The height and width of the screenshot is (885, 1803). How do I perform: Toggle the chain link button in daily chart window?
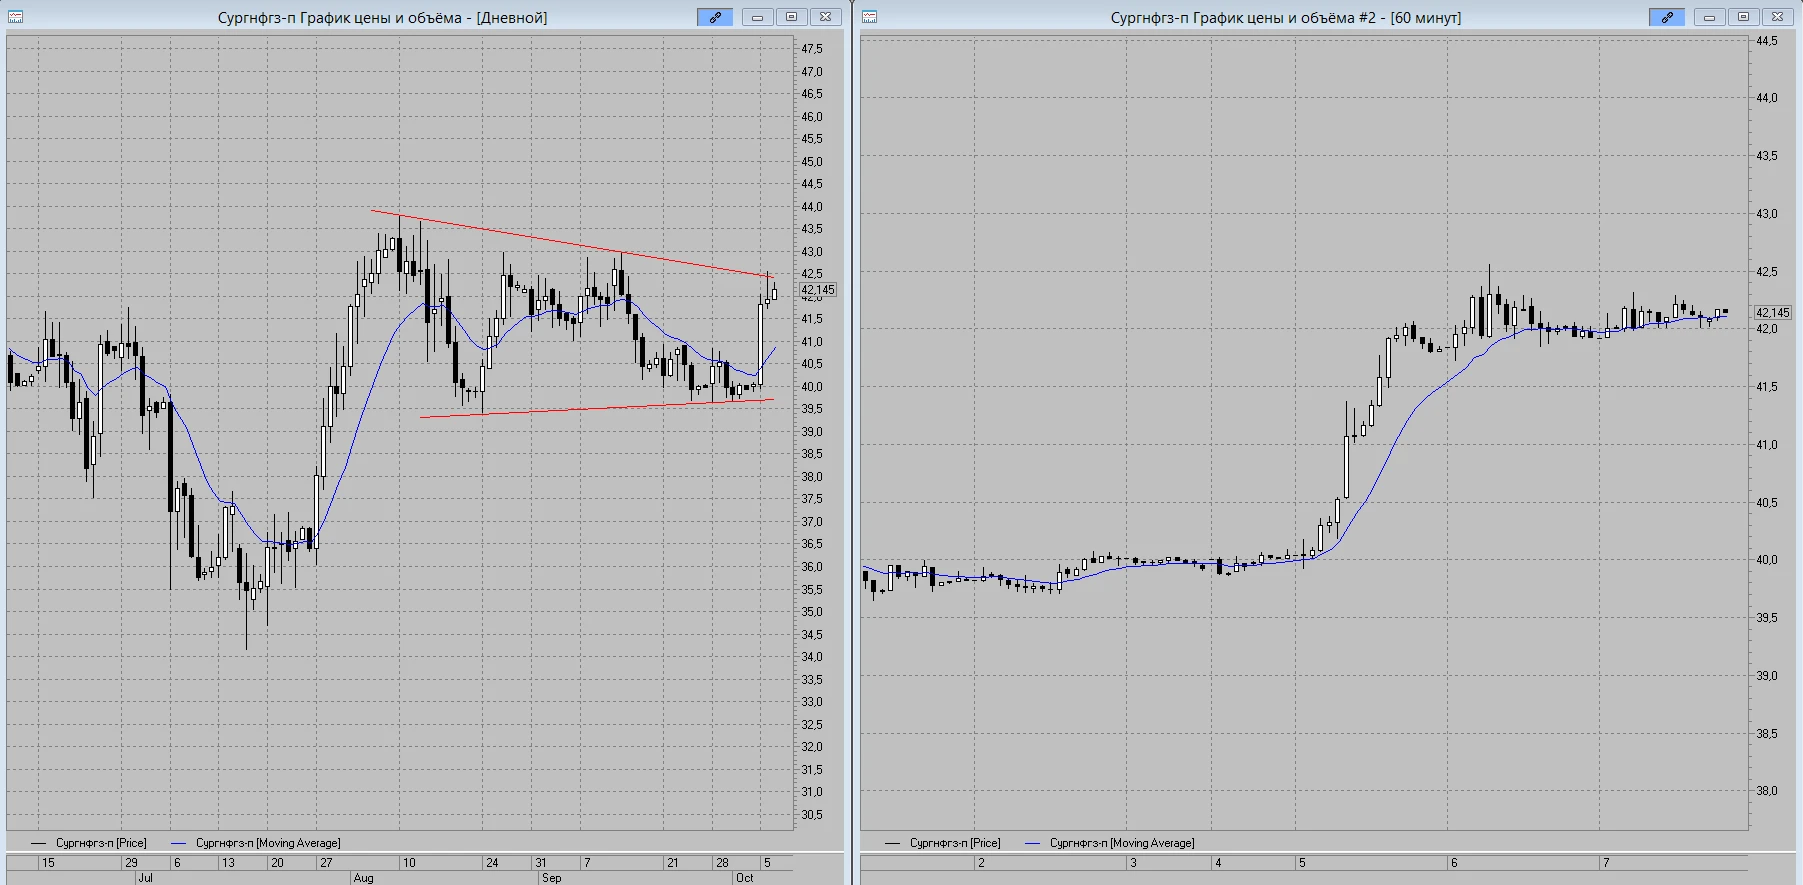pos(715,17)
